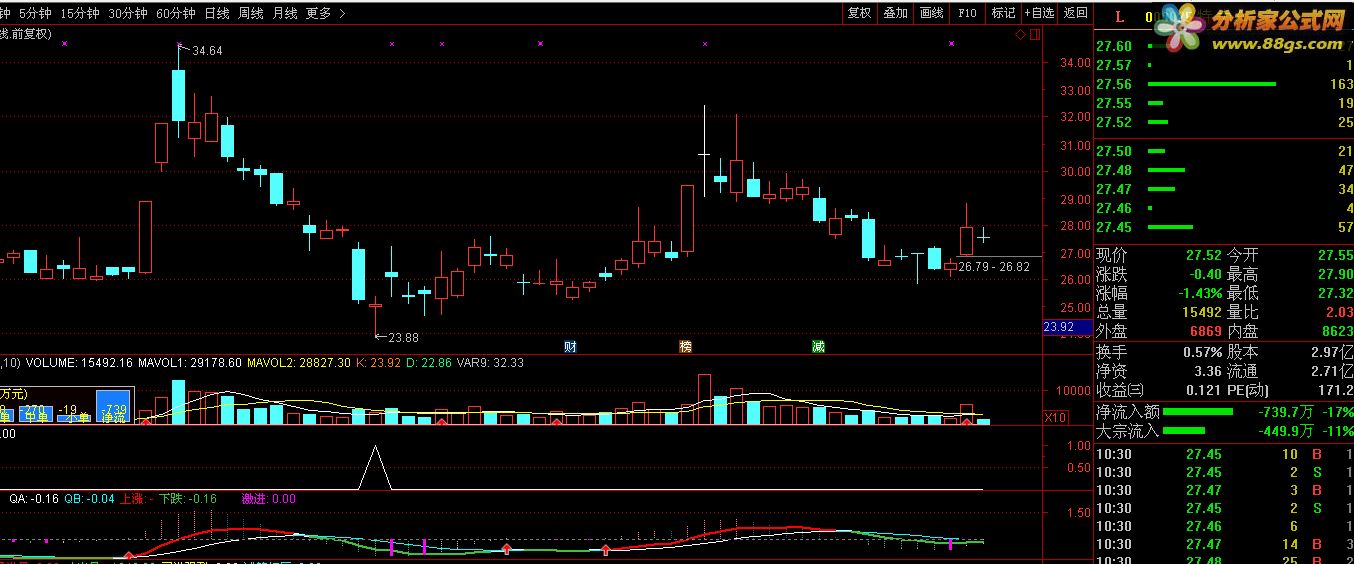Click the 激进: 0.00 indicator label
Image resolution: width=1354 pixels, height=564 pixels.
[x=269, y=498]
